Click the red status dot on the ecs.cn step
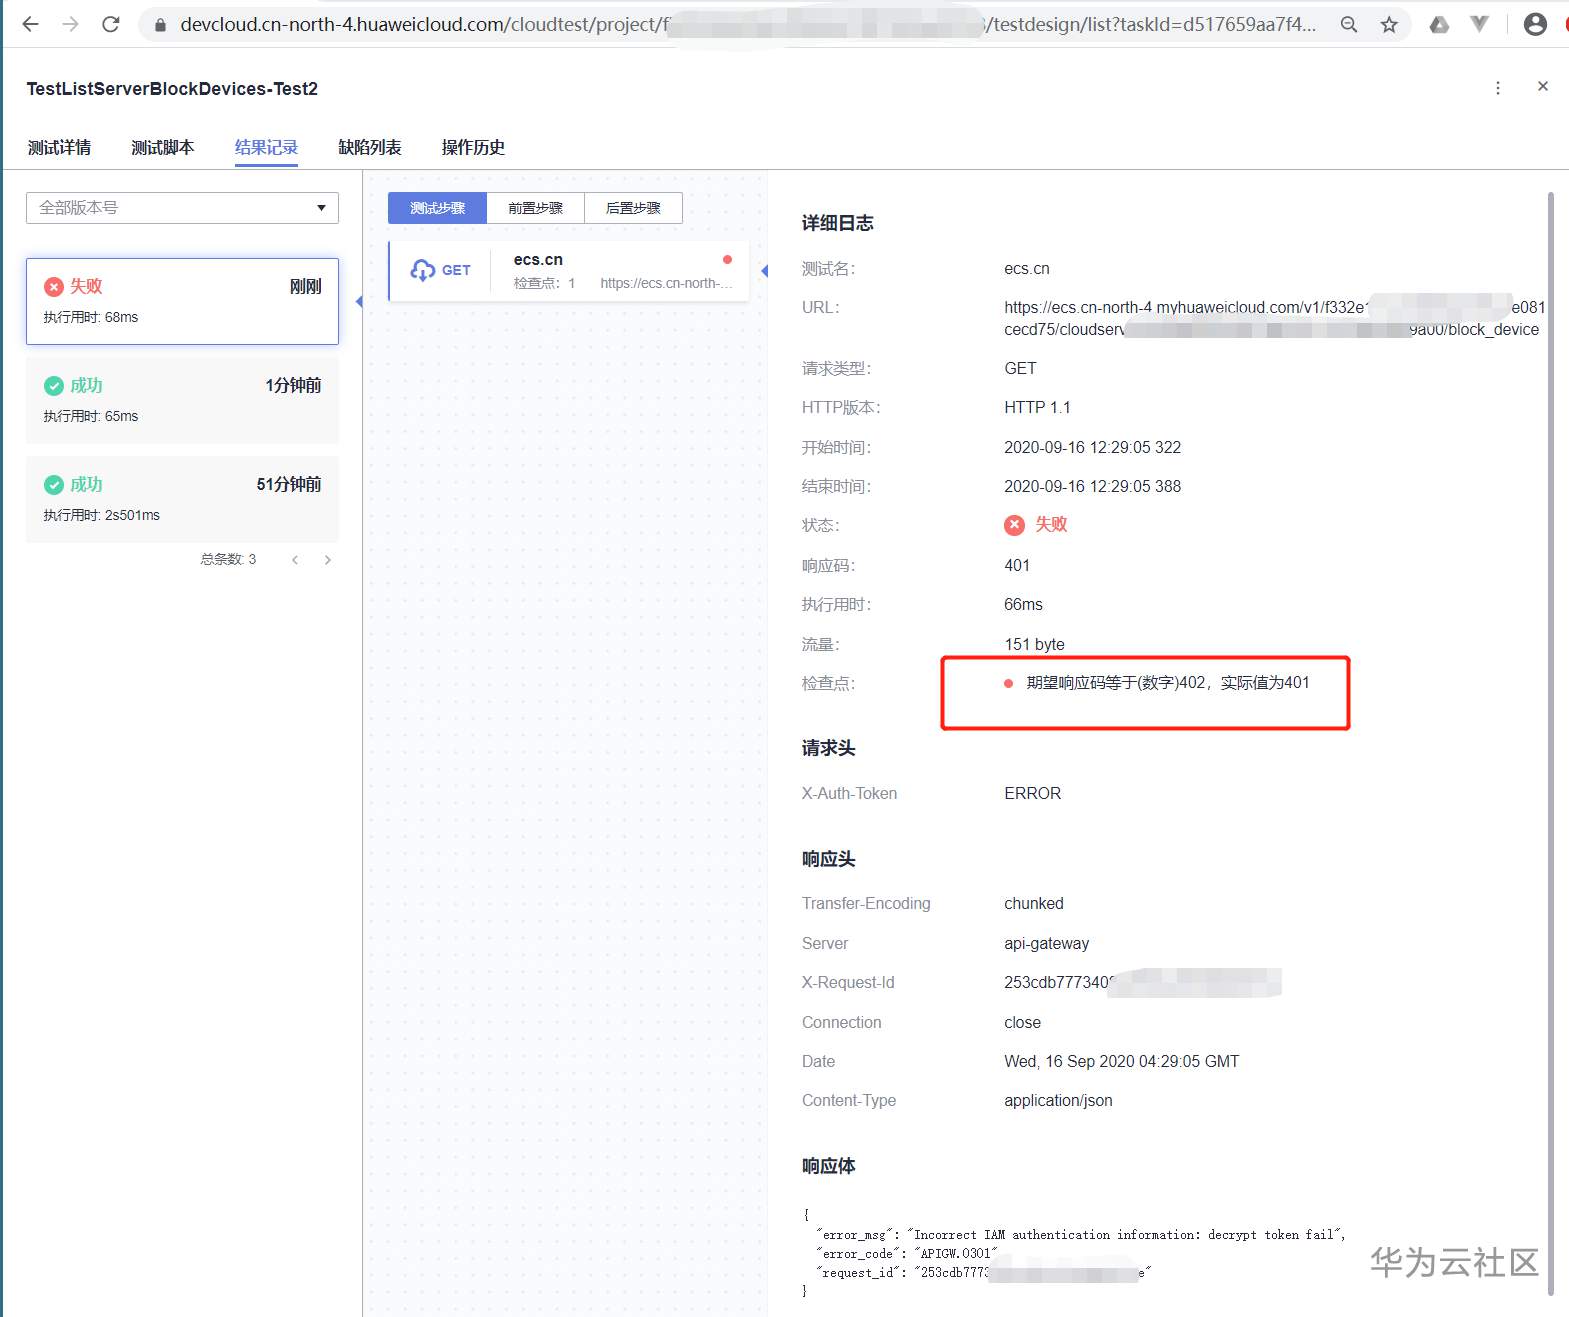The width and height of the screenshot is (1569, 1317). coord(727,260)
